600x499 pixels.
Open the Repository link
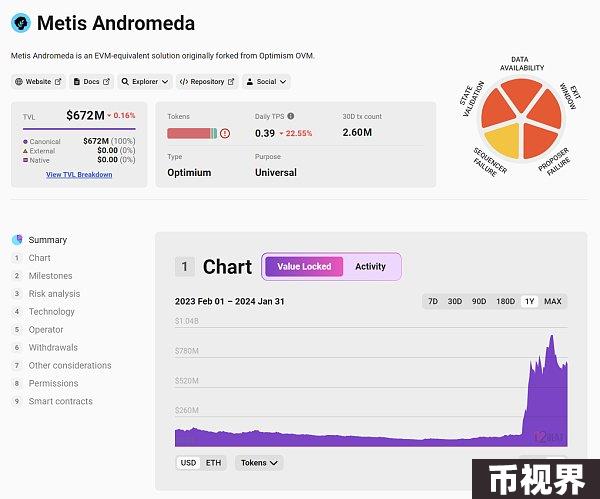[207, 82]
